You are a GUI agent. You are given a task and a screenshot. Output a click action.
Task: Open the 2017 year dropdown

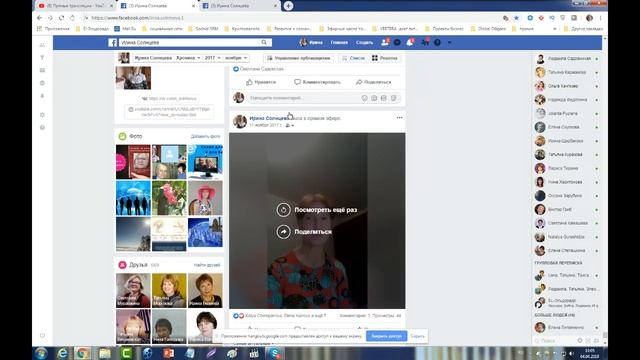[212, 58]
